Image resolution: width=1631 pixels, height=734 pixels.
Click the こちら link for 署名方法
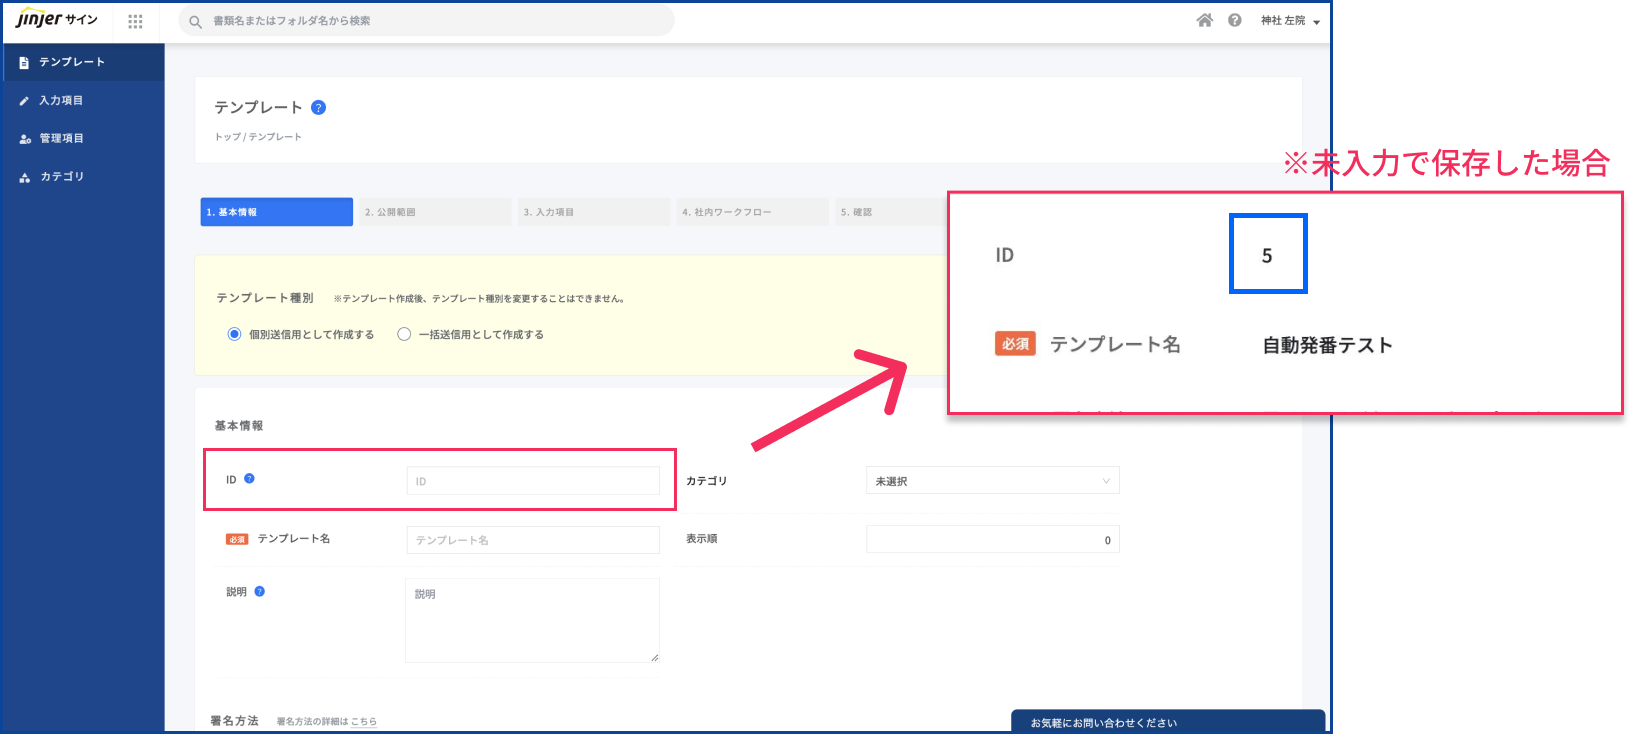[363, 721]
